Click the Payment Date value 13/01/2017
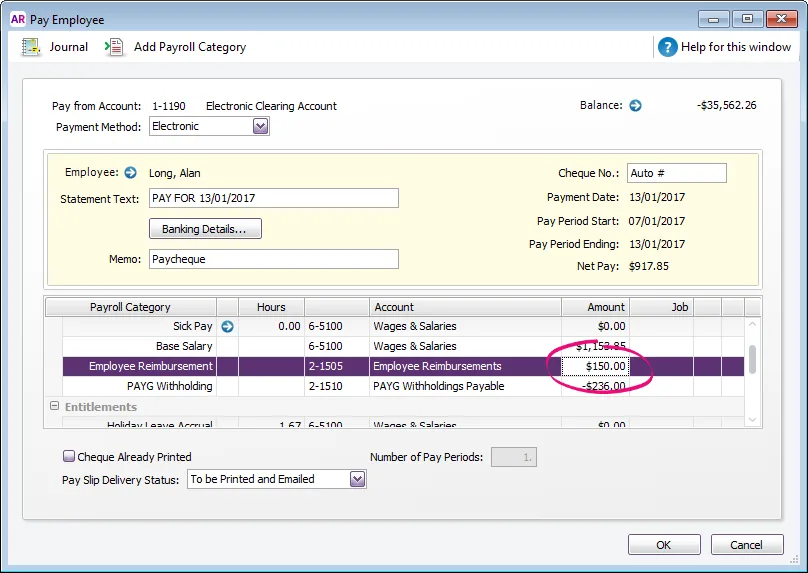Screen dimensions: 808x573 click(x=657, y=197)
